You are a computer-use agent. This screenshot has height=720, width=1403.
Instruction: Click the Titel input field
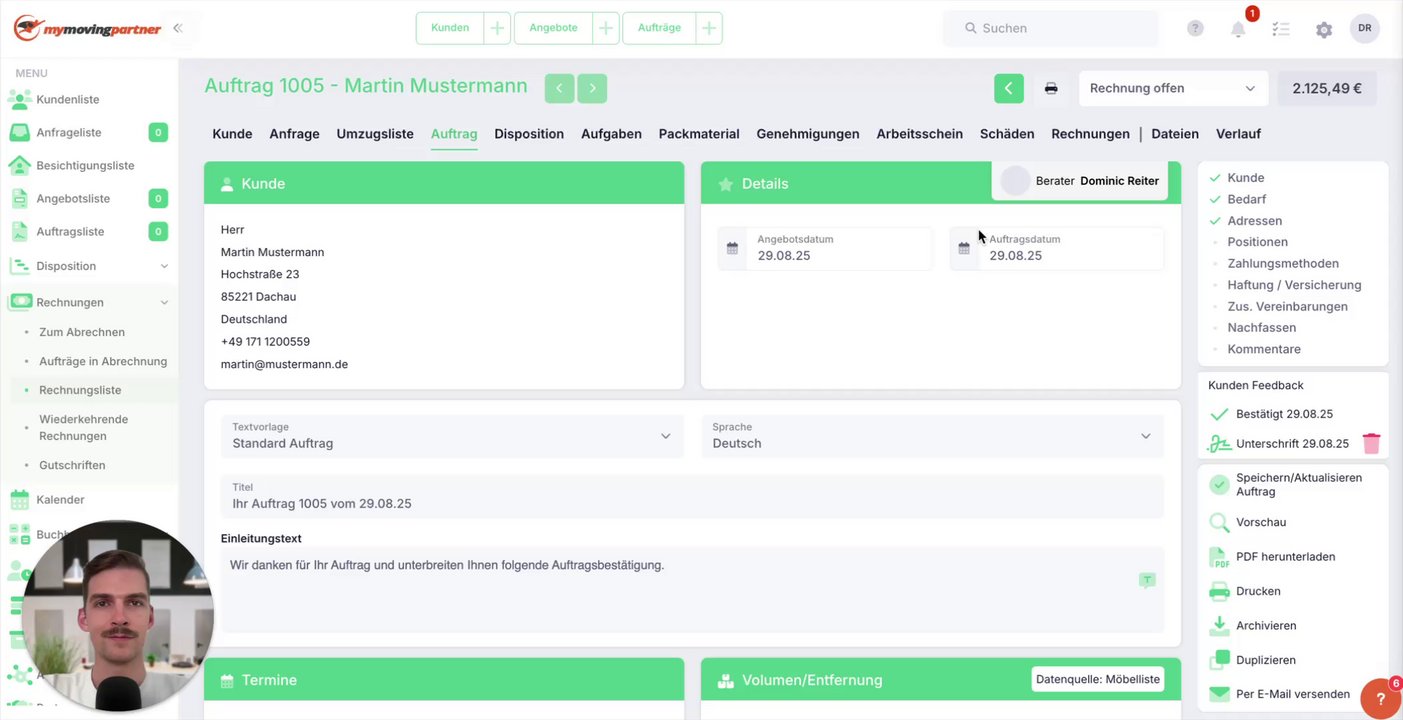pos(692,496)
